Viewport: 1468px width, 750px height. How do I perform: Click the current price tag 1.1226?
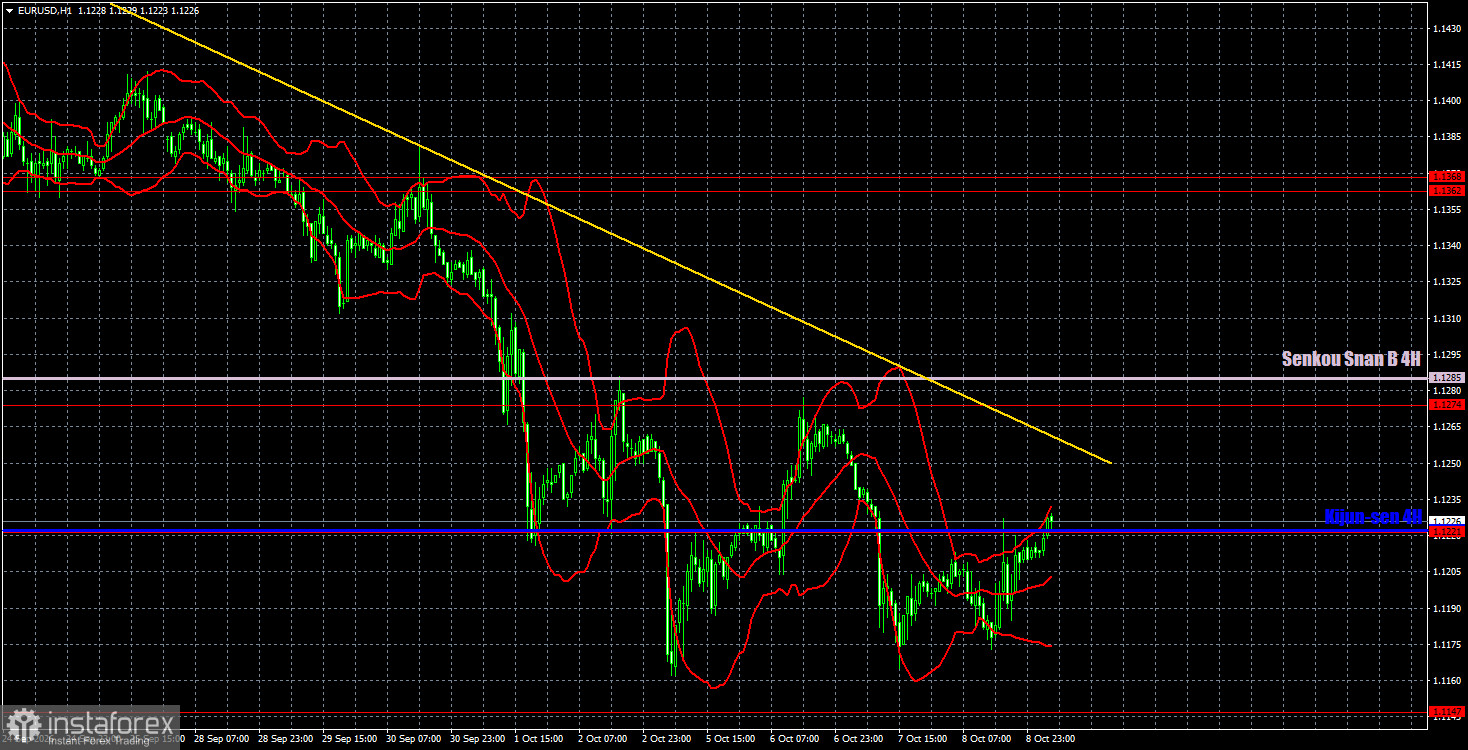(1447, 521)
